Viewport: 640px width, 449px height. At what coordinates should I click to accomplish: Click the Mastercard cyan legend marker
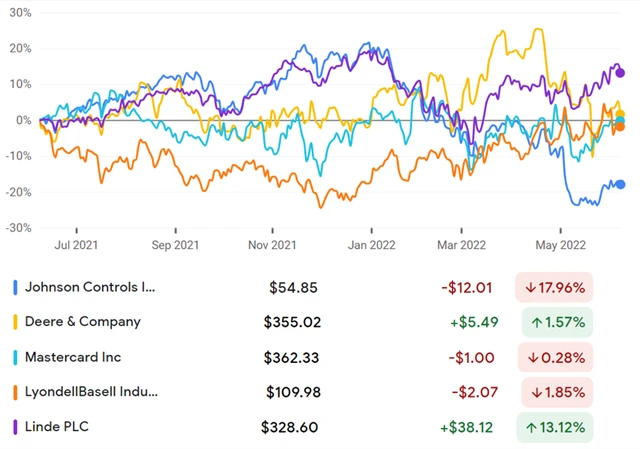tap(15, 357)
